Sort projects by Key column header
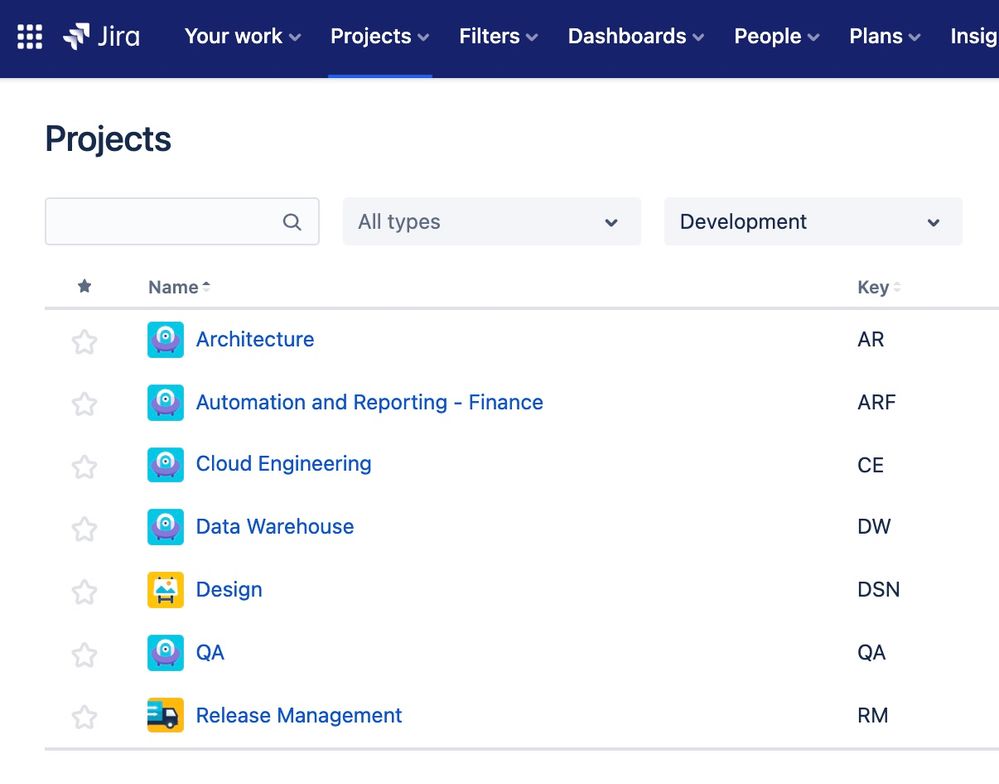The height and width of the screenshot is (784, 999). pyautogui.click(x=873, y=288)
